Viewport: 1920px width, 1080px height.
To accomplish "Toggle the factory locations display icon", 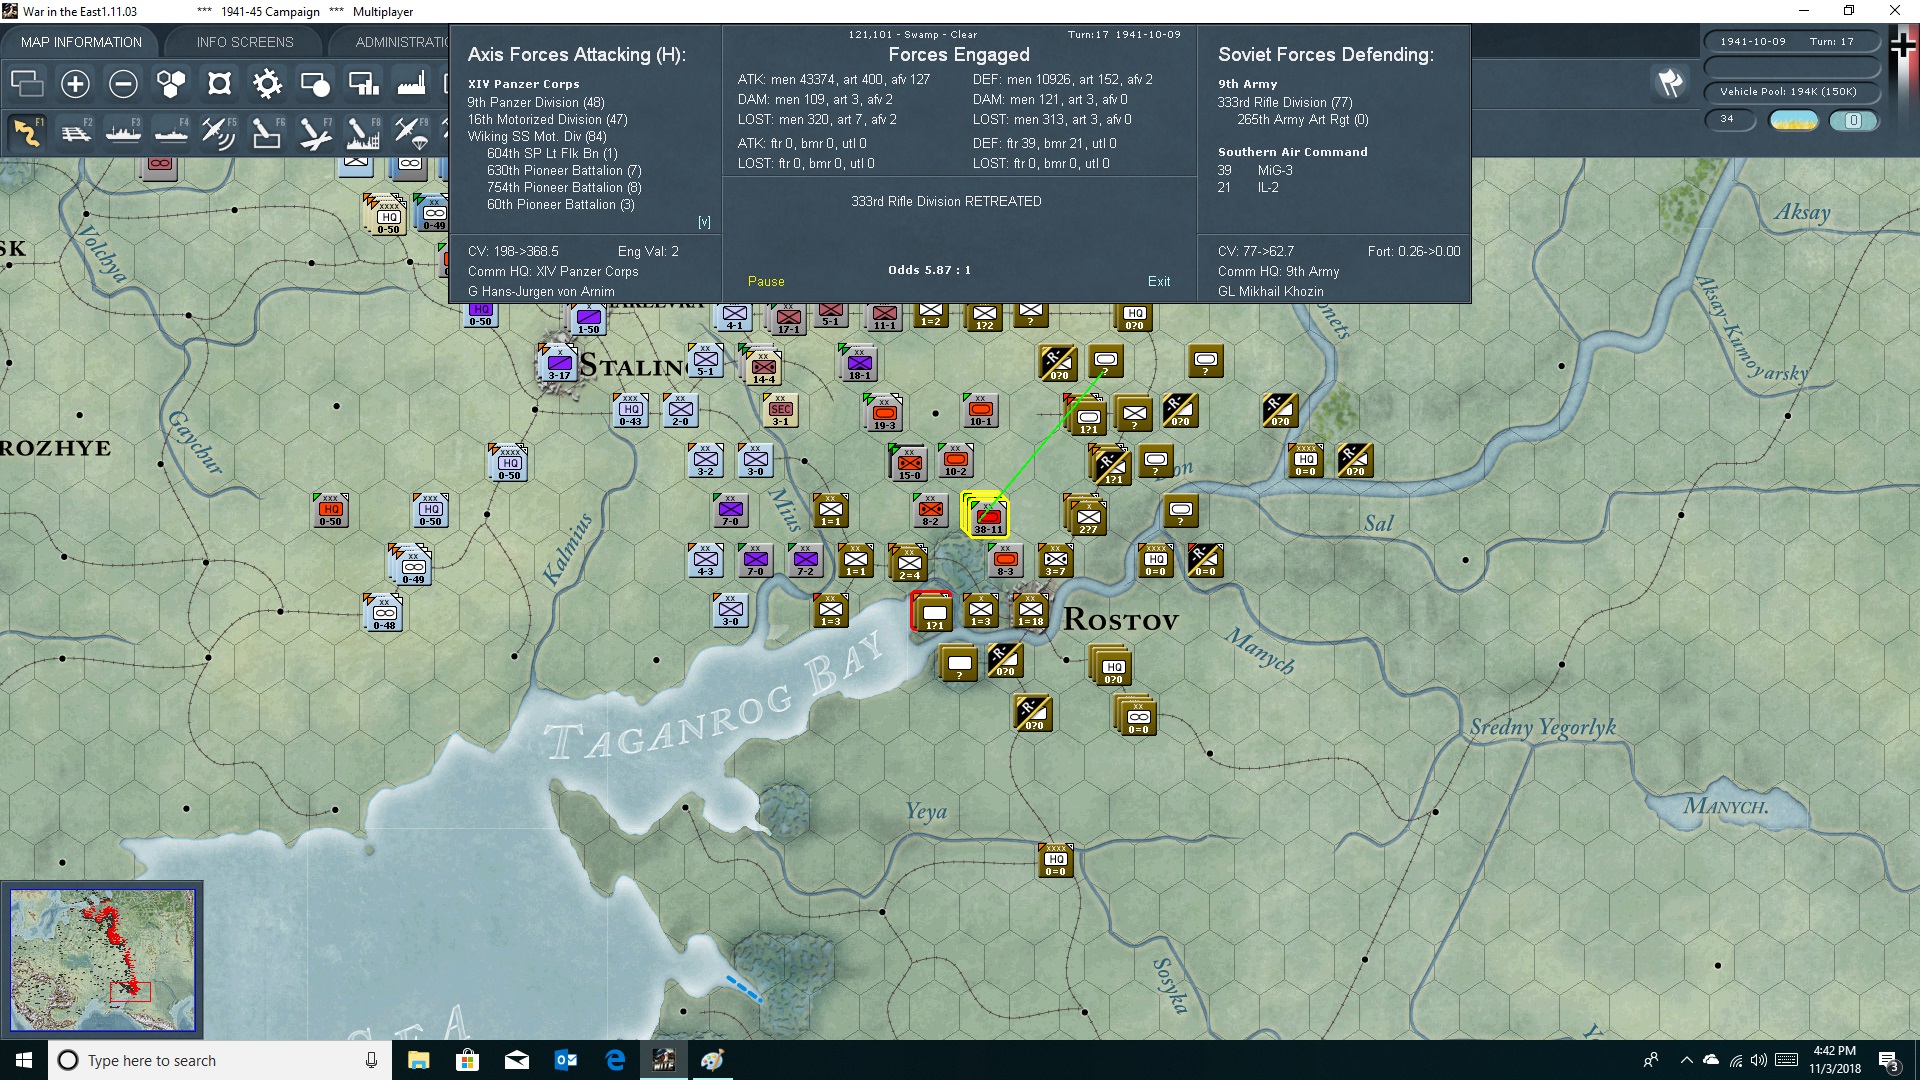I will (x=411, y=84).
